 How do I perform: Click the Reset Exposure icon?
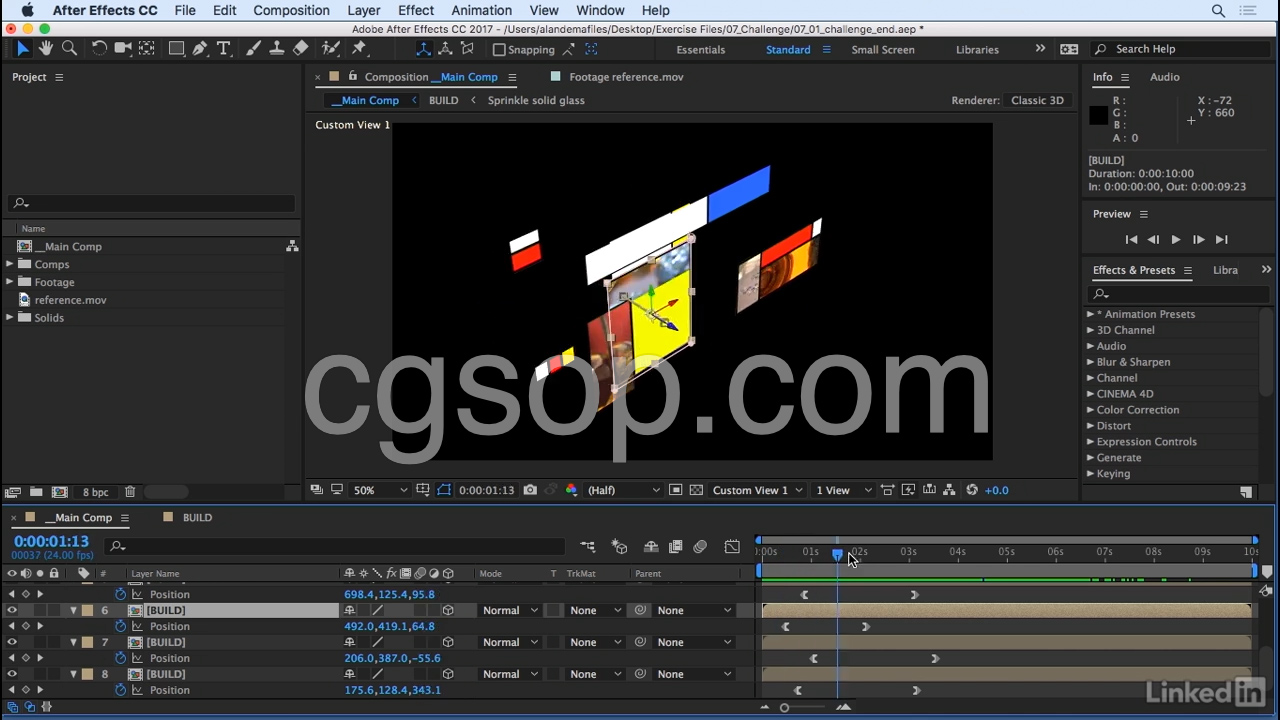coord(972,490)
